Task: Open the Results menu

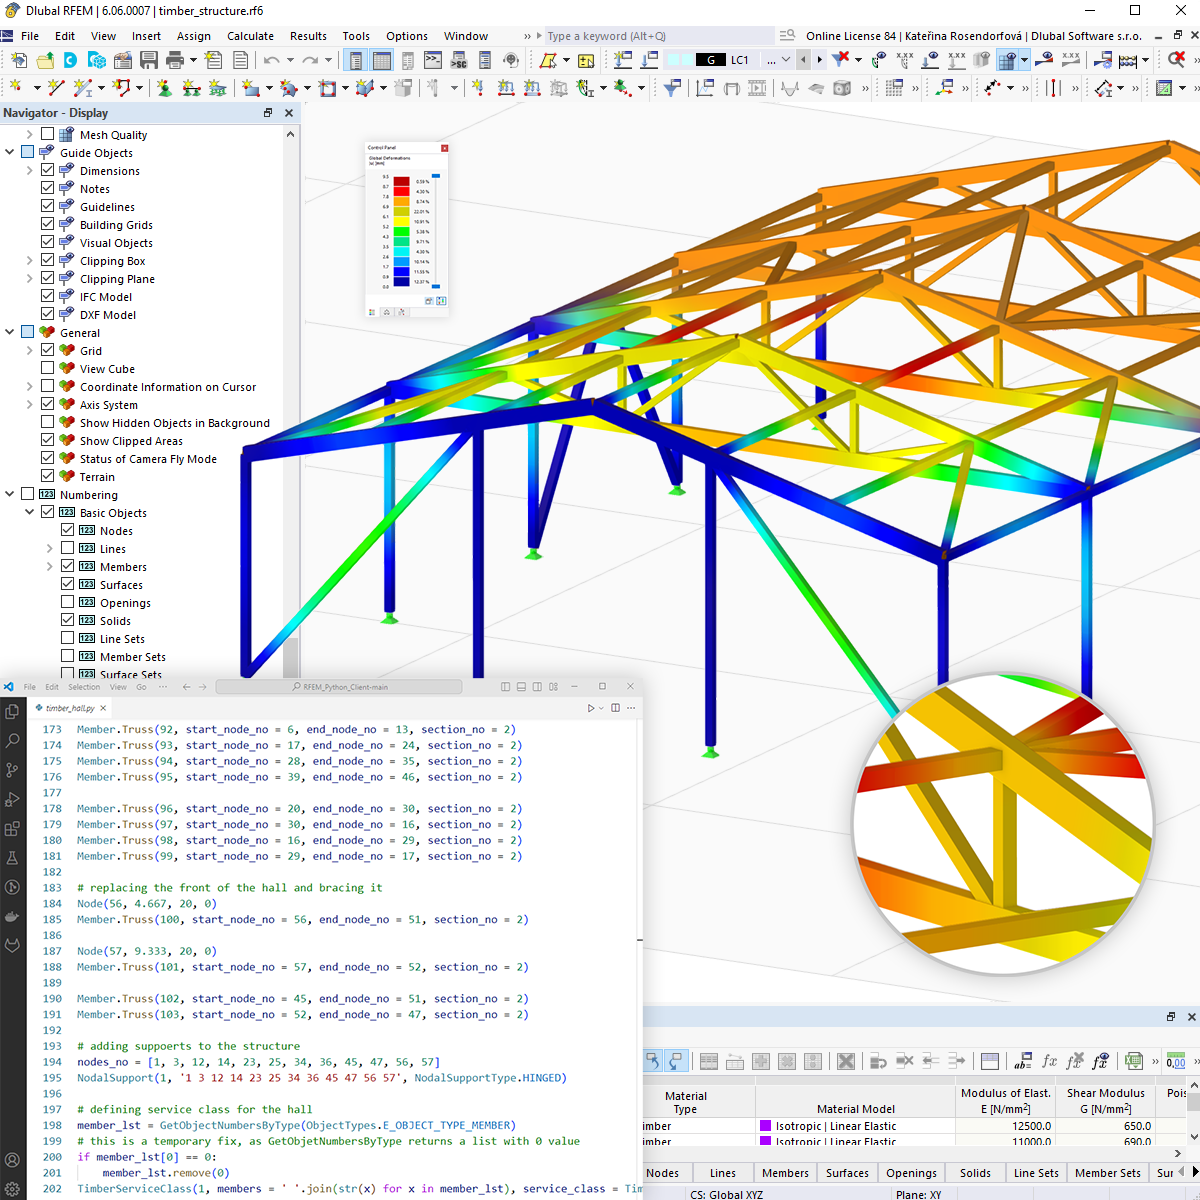Action: tap(308, 36)
